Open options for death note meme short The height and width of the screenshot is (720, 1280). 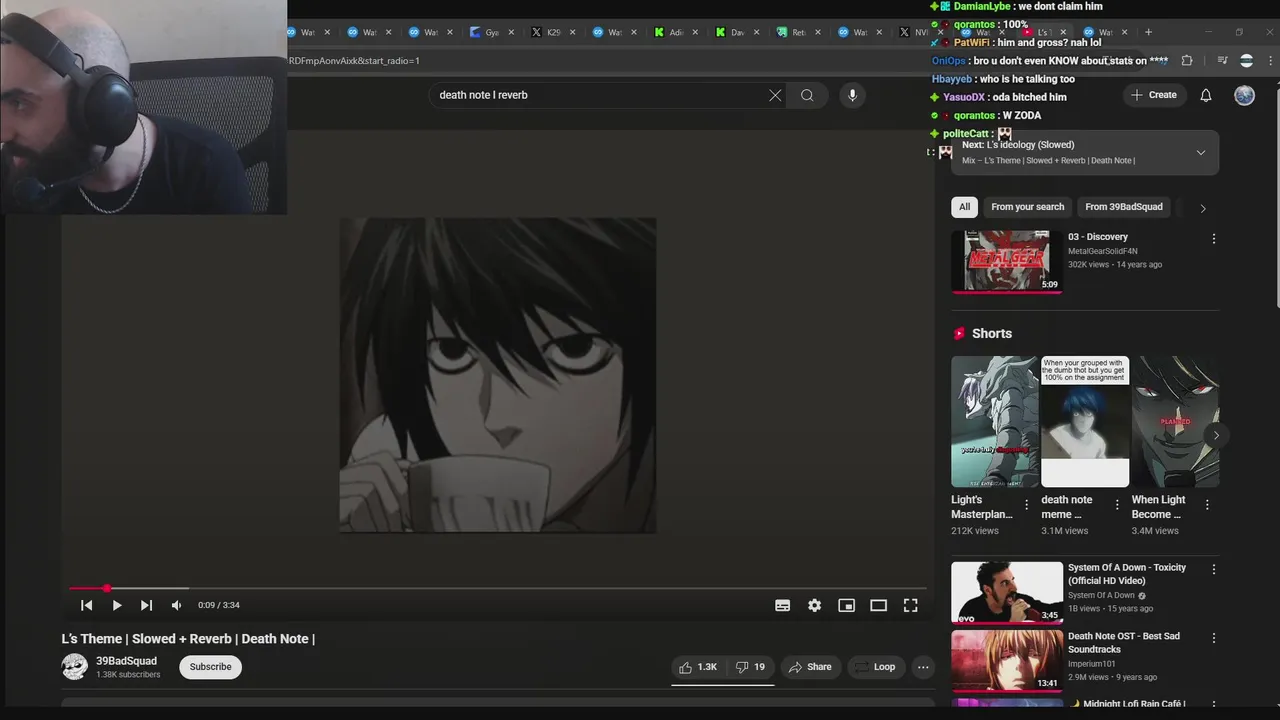[1117, 505]
